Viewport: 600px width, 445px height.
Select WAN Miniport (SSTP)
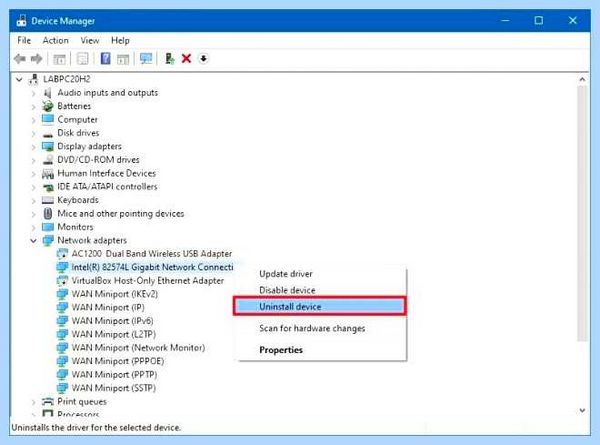(114, 388)
